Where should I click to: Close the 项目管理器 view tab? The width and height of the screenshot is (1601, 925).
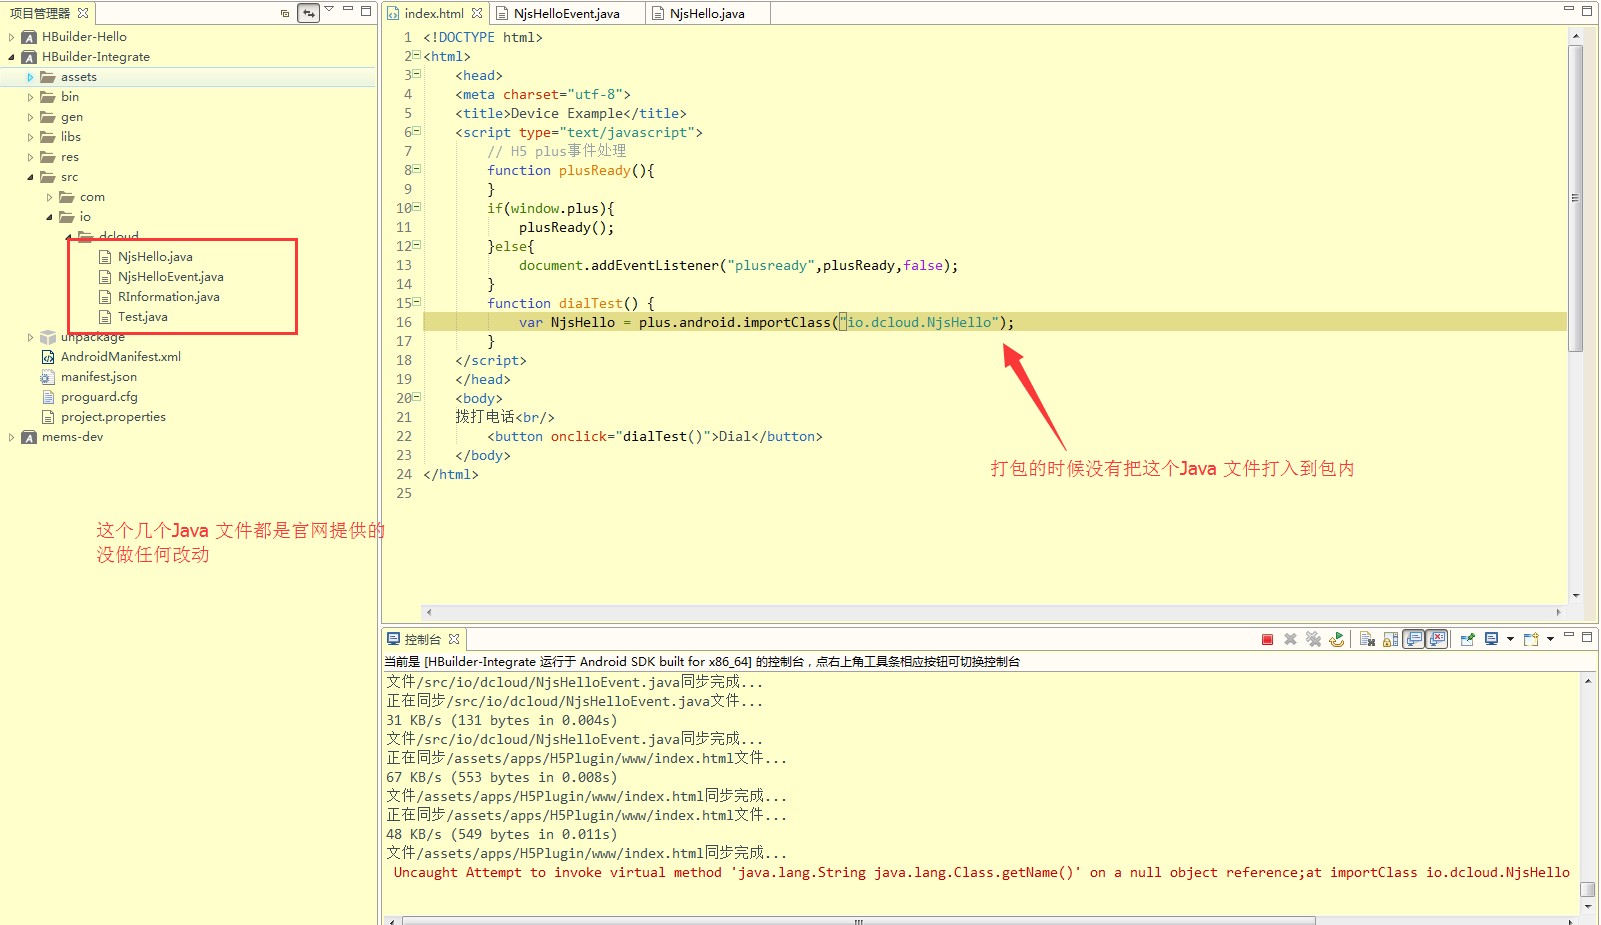tap(83, 13)
